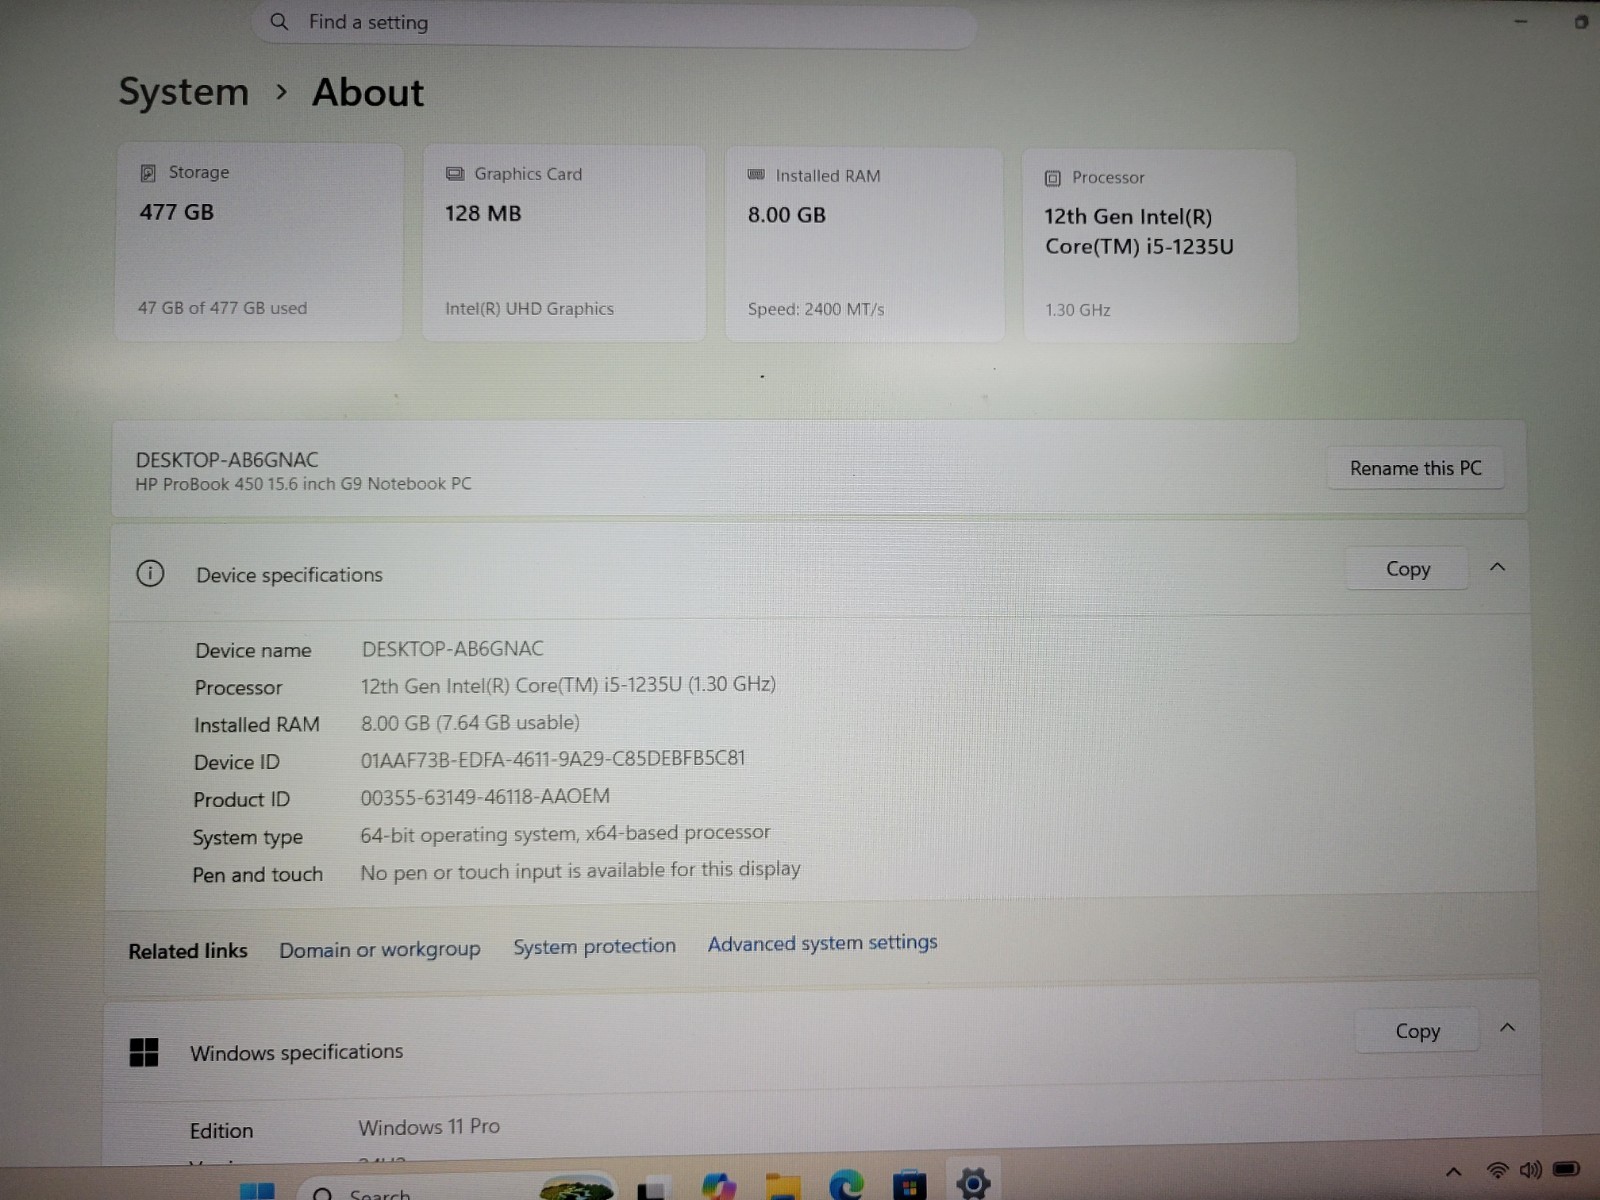Click the search magnifier in Find a setting
Screen dimensions: 1600x1200
(x=279, y=21)
